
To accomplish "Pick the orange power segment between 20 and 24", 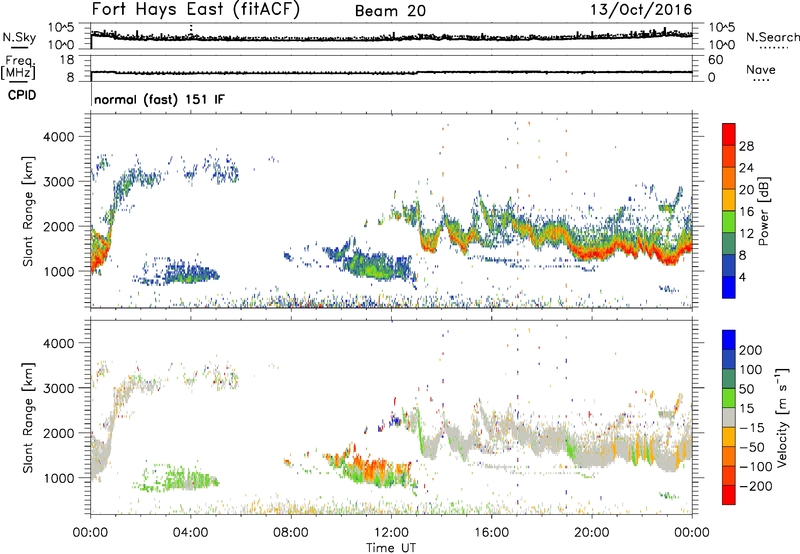I will click(x=729, y=179).
